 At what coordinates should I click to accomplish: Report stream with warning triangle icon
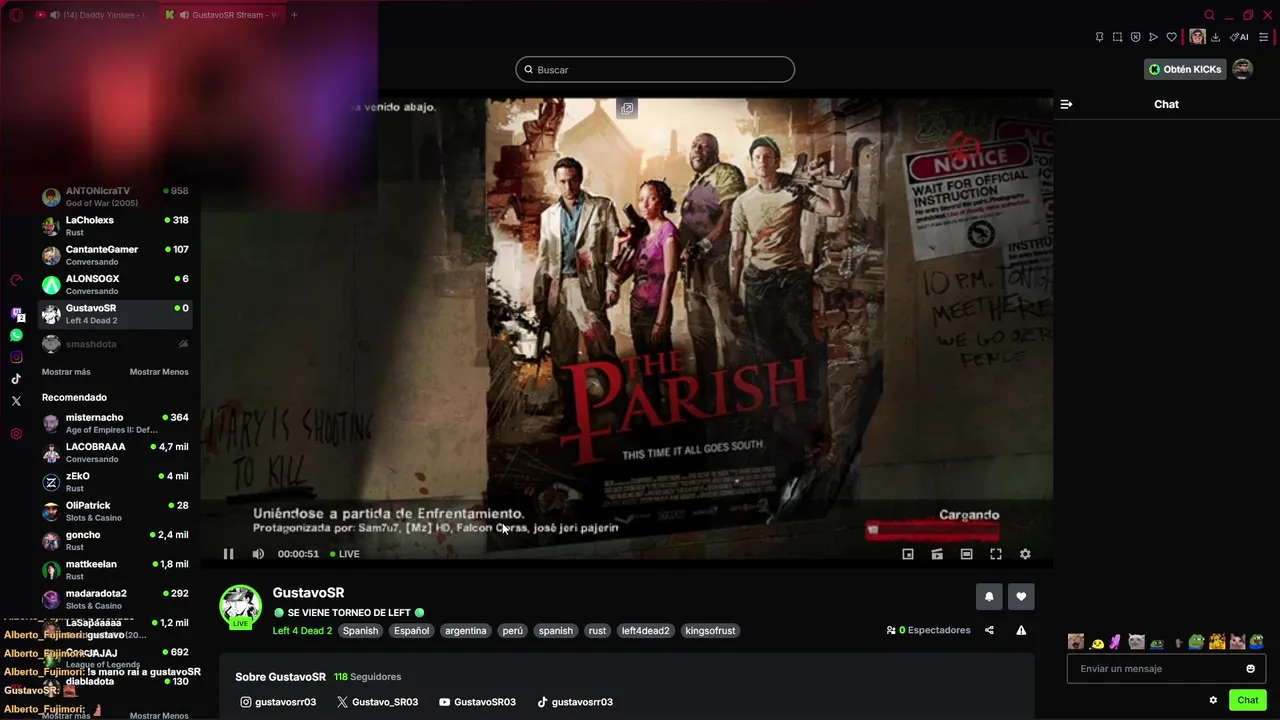[1021, 630]
